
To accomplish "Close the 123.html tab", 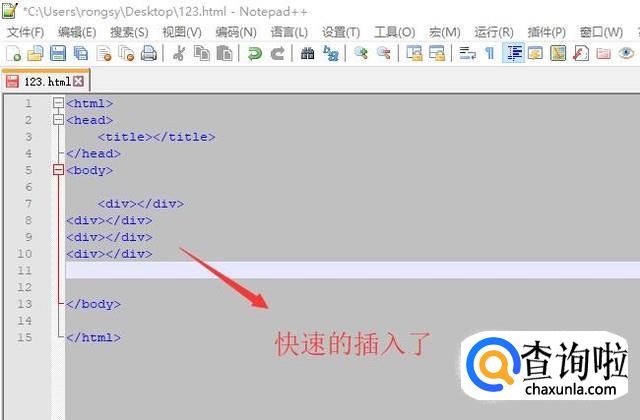I will click(79, 81).
